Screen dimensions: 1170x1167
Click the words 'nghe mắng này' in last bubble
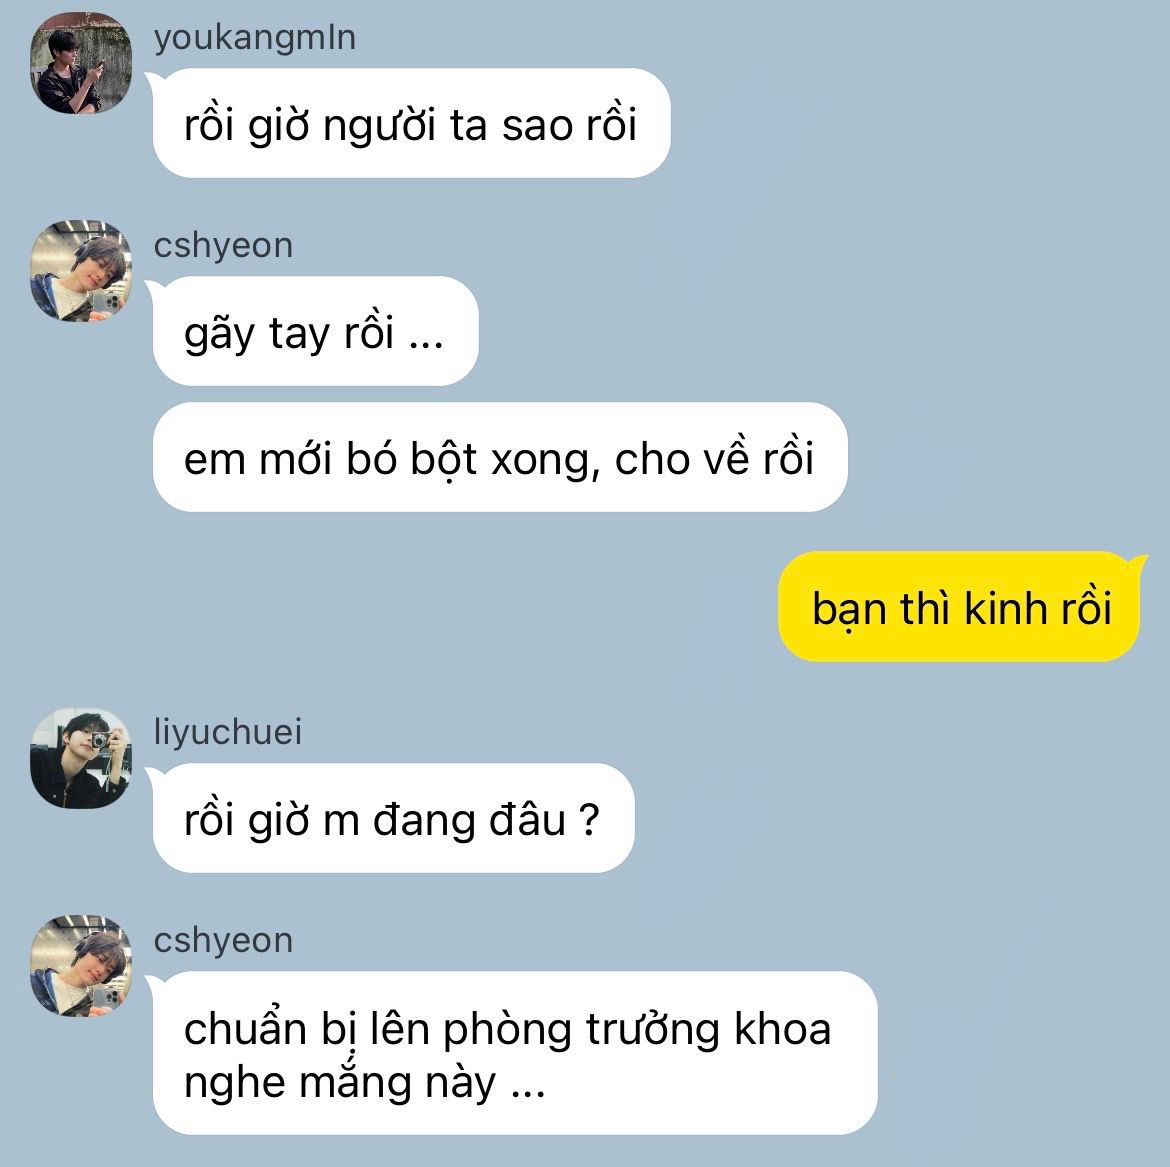click(x=340, y=1084)
